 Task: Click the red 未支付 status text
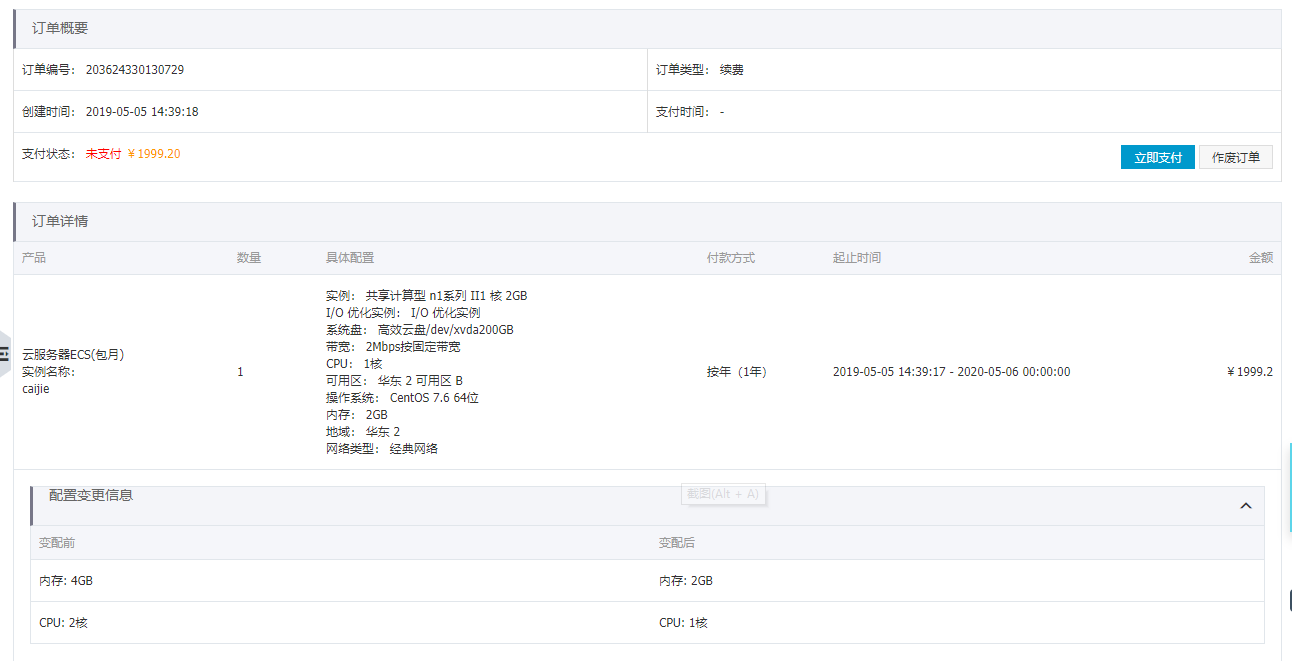103,154
